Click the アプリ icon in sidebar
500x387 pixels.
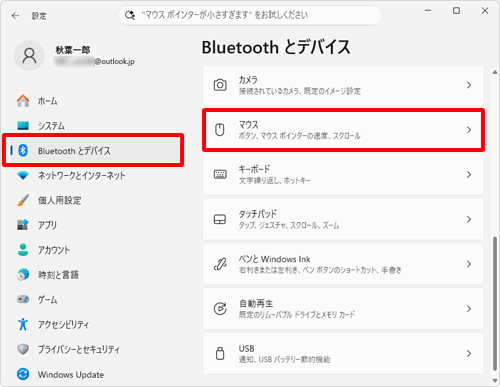click(x=23, y=225)
